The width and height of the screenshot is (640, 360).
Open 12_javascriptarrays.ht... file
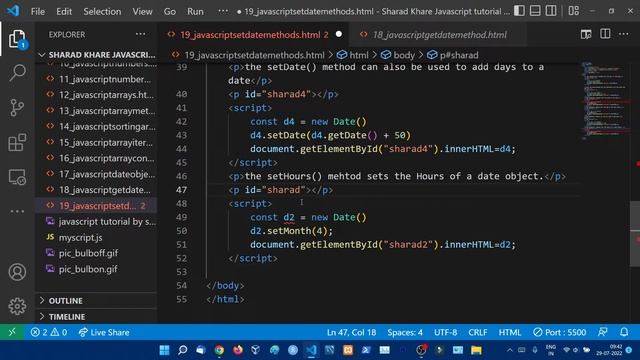point(96,95)
